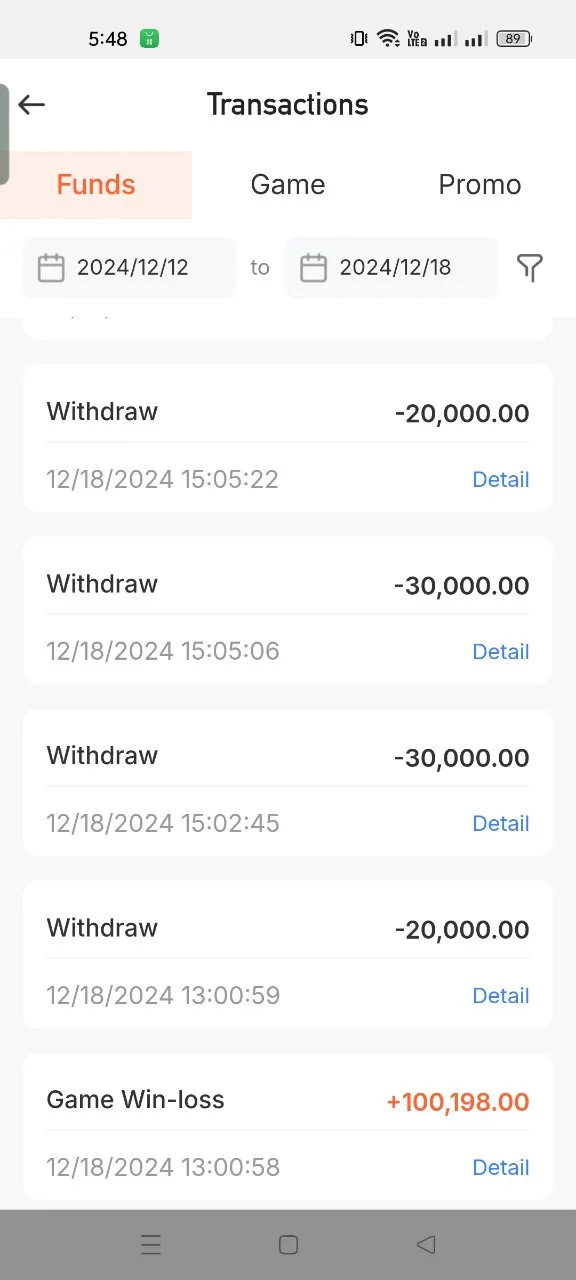Switch to the Game tab
The width and height of the screenshot is (576, 1280).
coord(288,185)
